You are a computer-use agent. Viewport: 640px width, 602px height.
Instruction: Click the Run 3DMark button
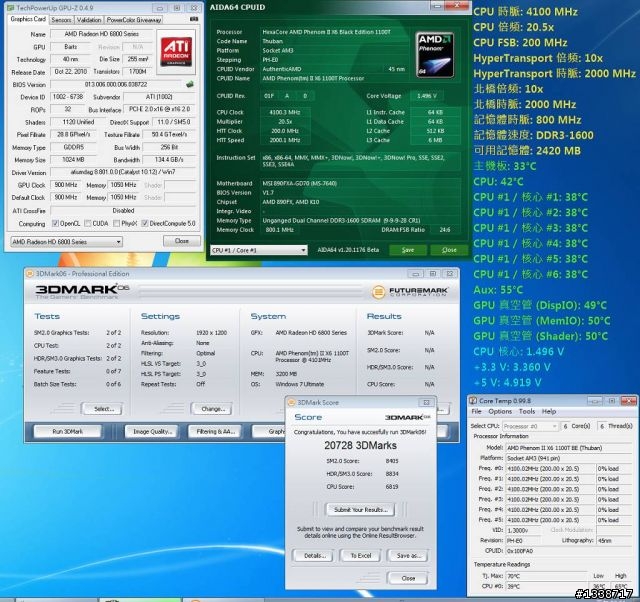(67, 431)
